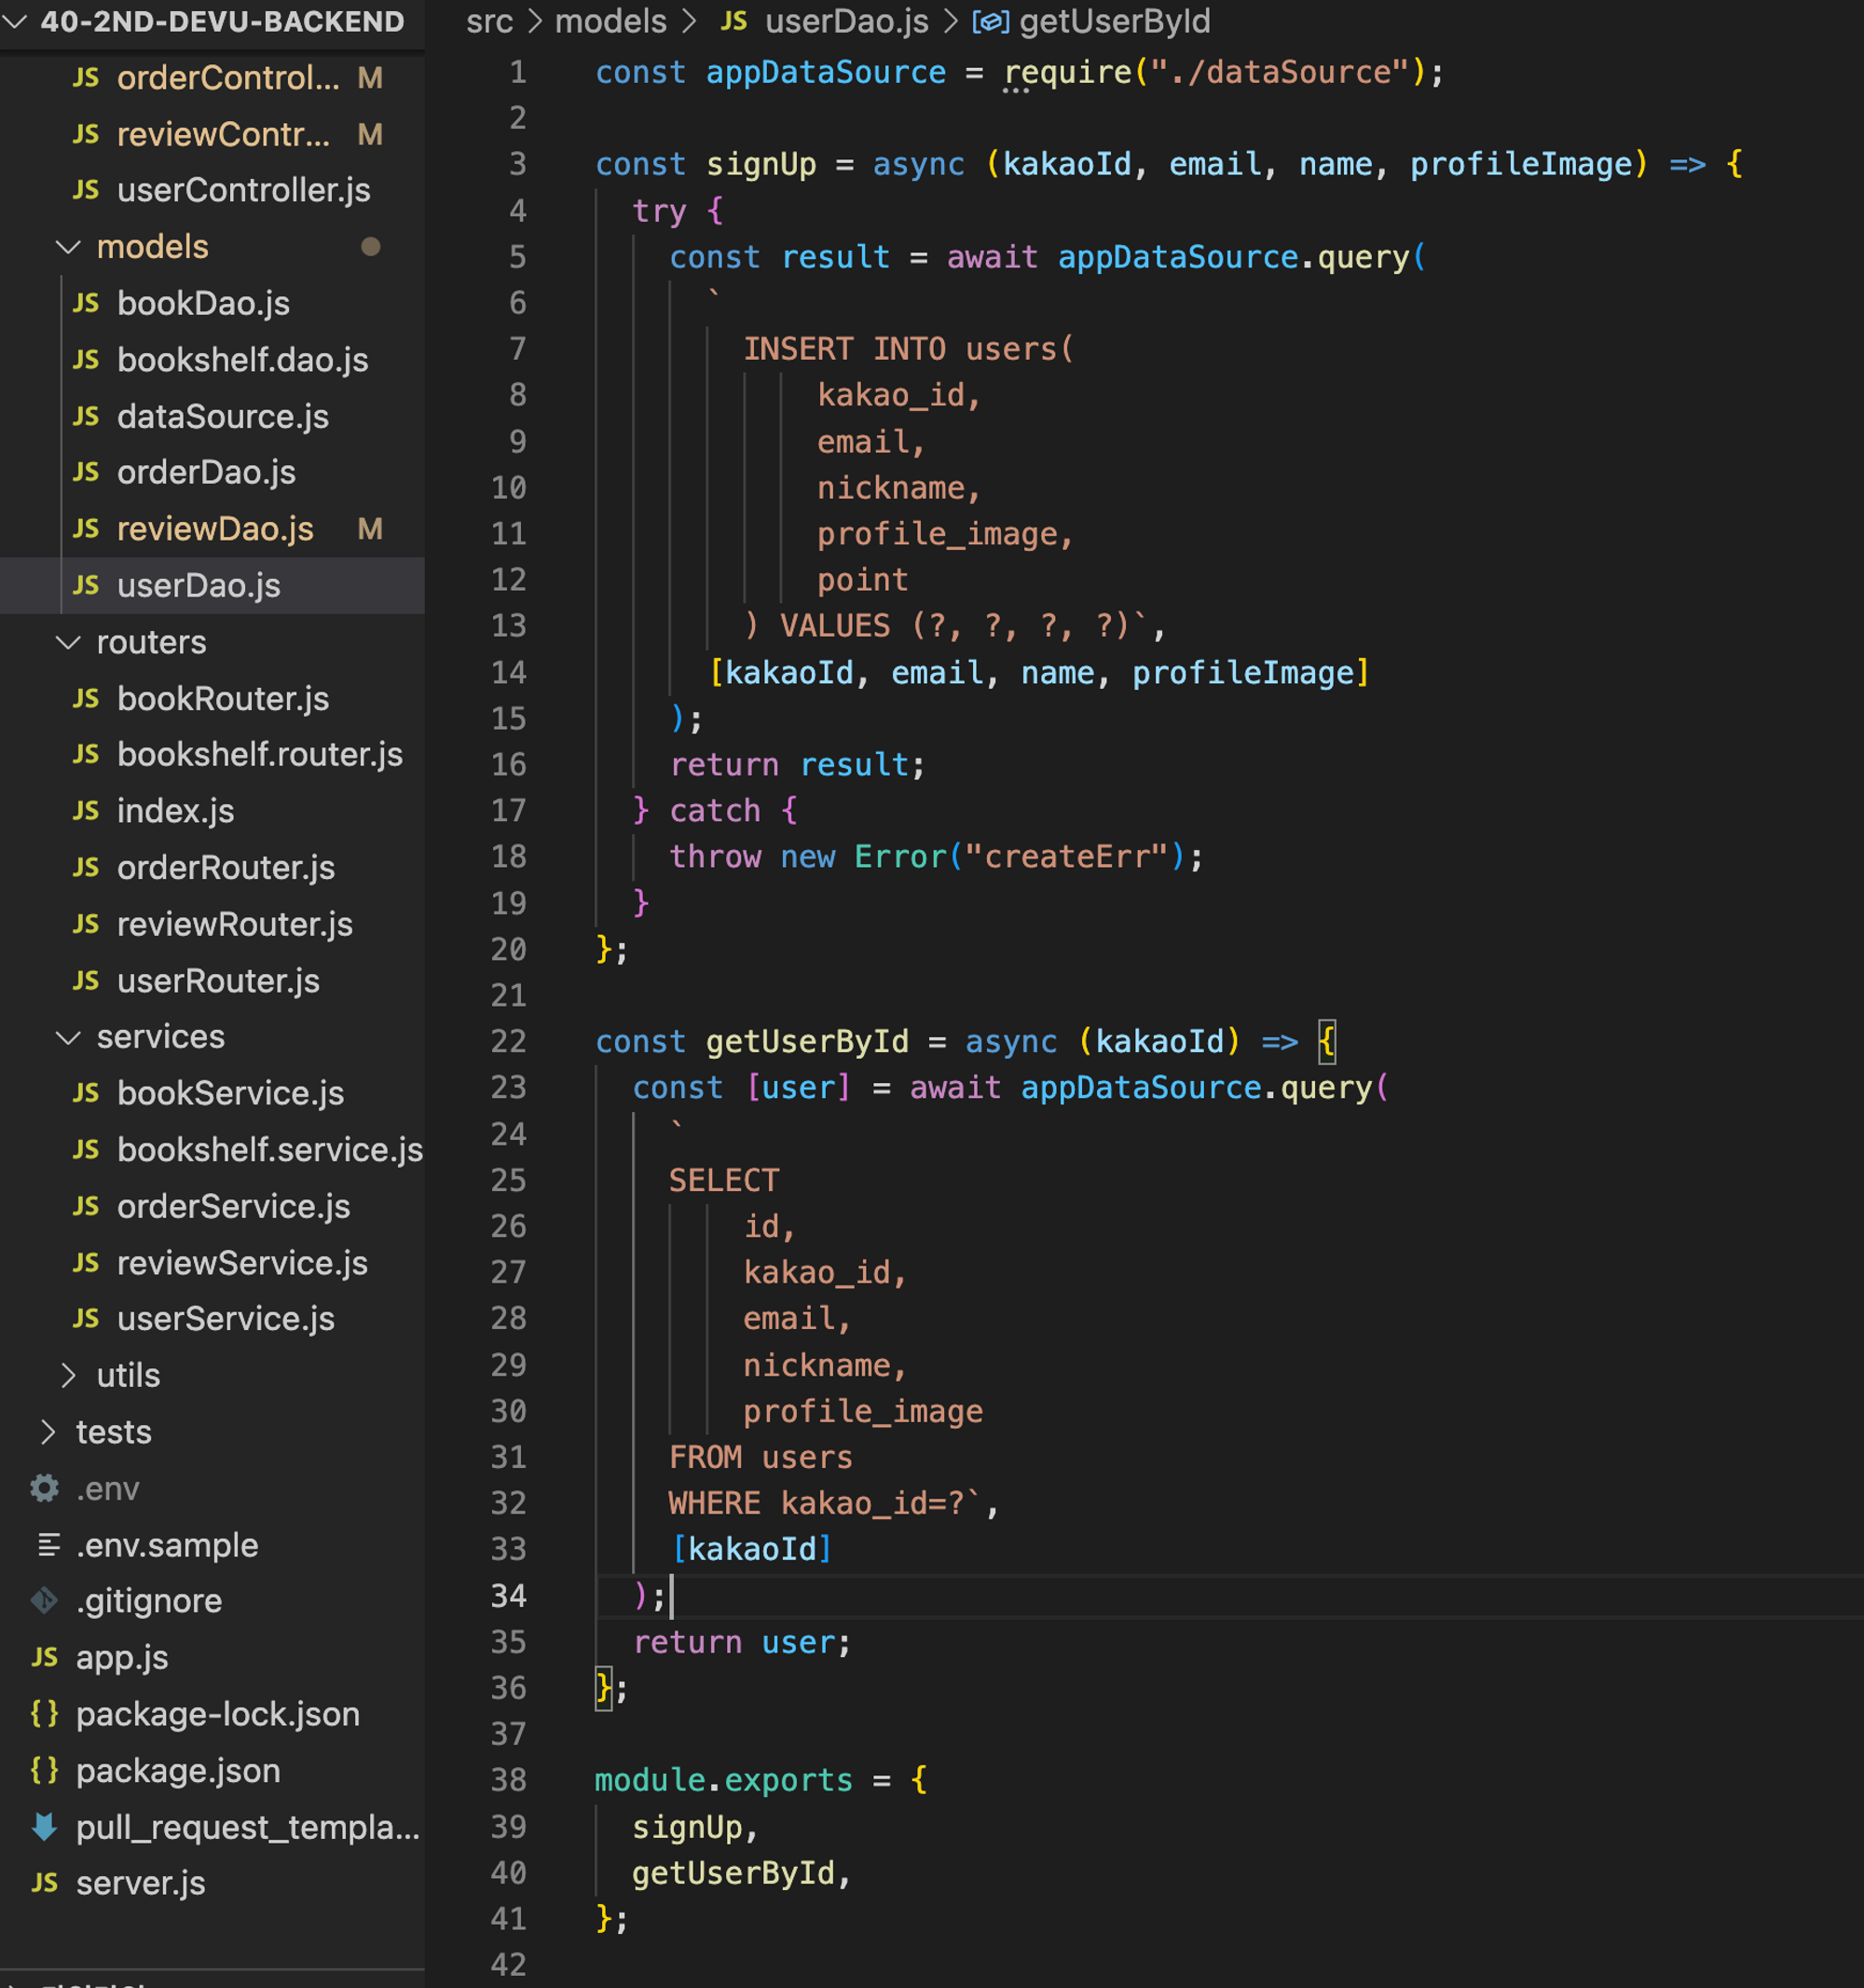Image resolution: width=1864 pixels, height=1988 pixels.
Task: Collapse the services folder chevron
Action: [68, 1037]
